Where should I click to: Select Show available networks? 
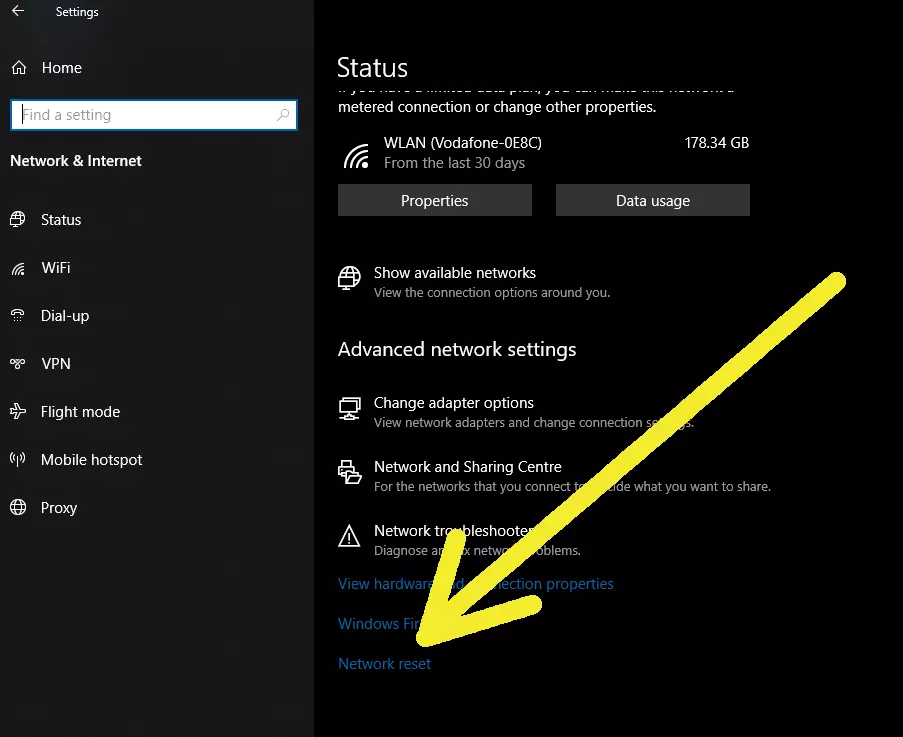coord(455,273)
